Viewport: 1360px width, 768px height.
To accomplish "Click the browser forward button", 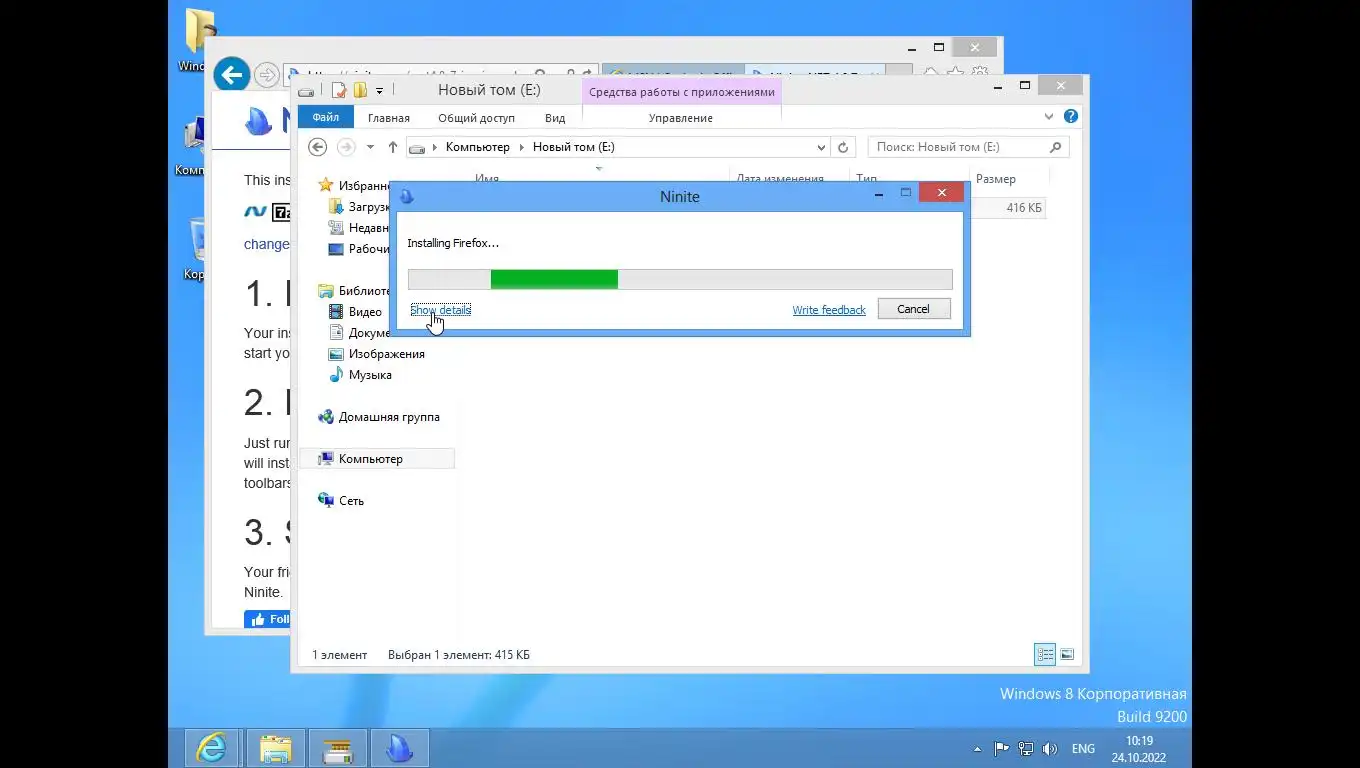I will coord(266,75).
